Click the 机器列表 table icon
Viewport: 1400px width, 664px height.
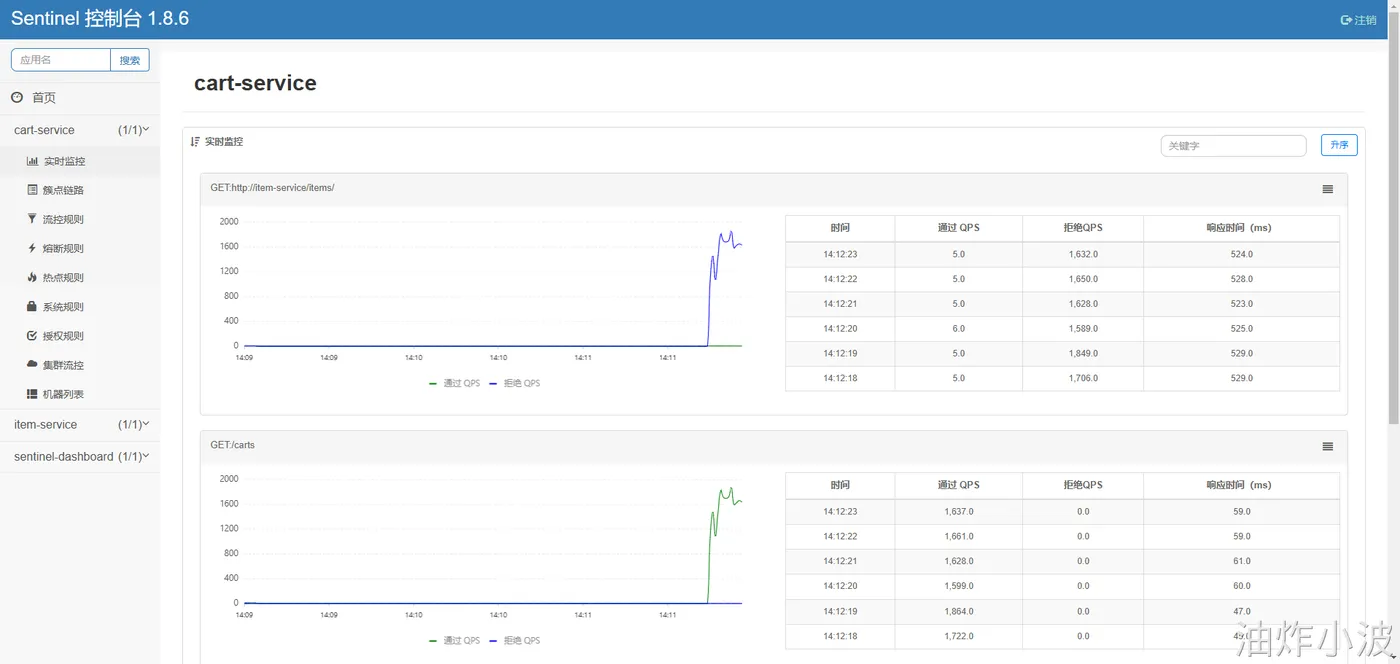coord(32,394)
